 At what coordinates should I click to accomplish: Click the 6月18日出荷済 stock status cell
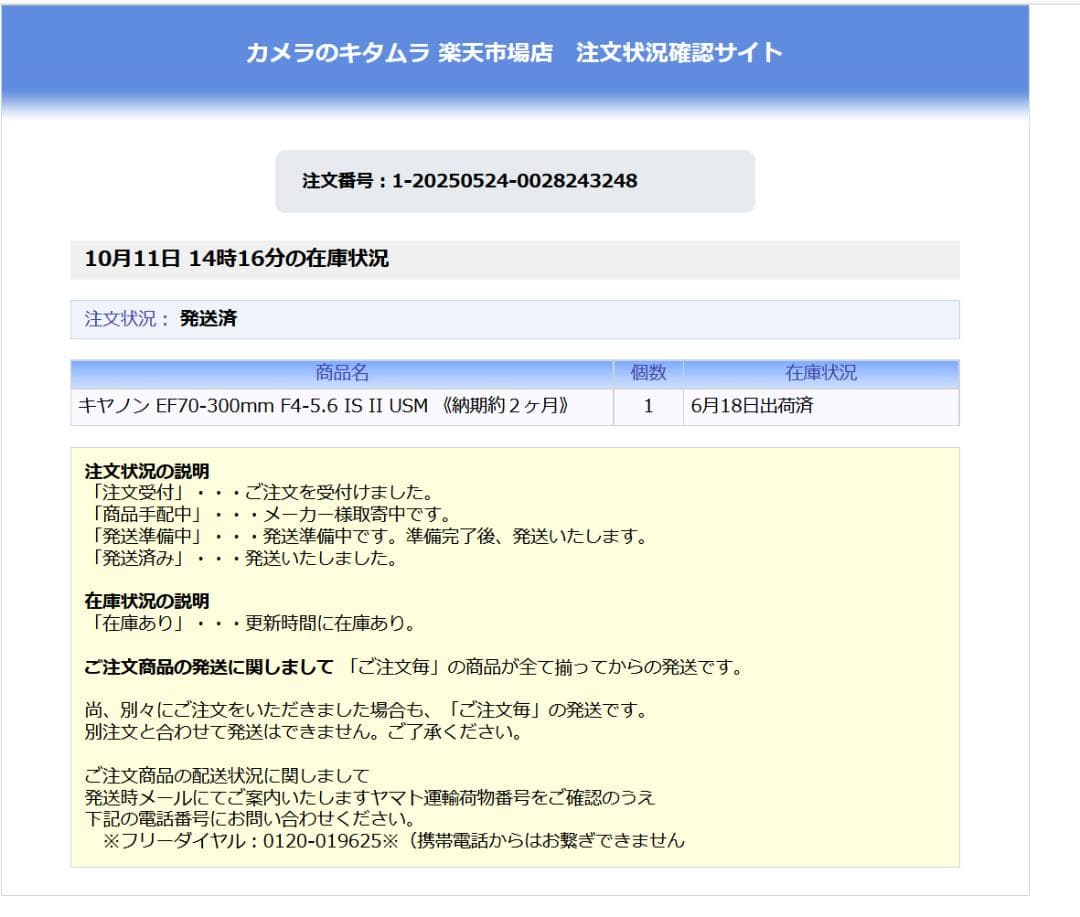(x=745, y=407)
